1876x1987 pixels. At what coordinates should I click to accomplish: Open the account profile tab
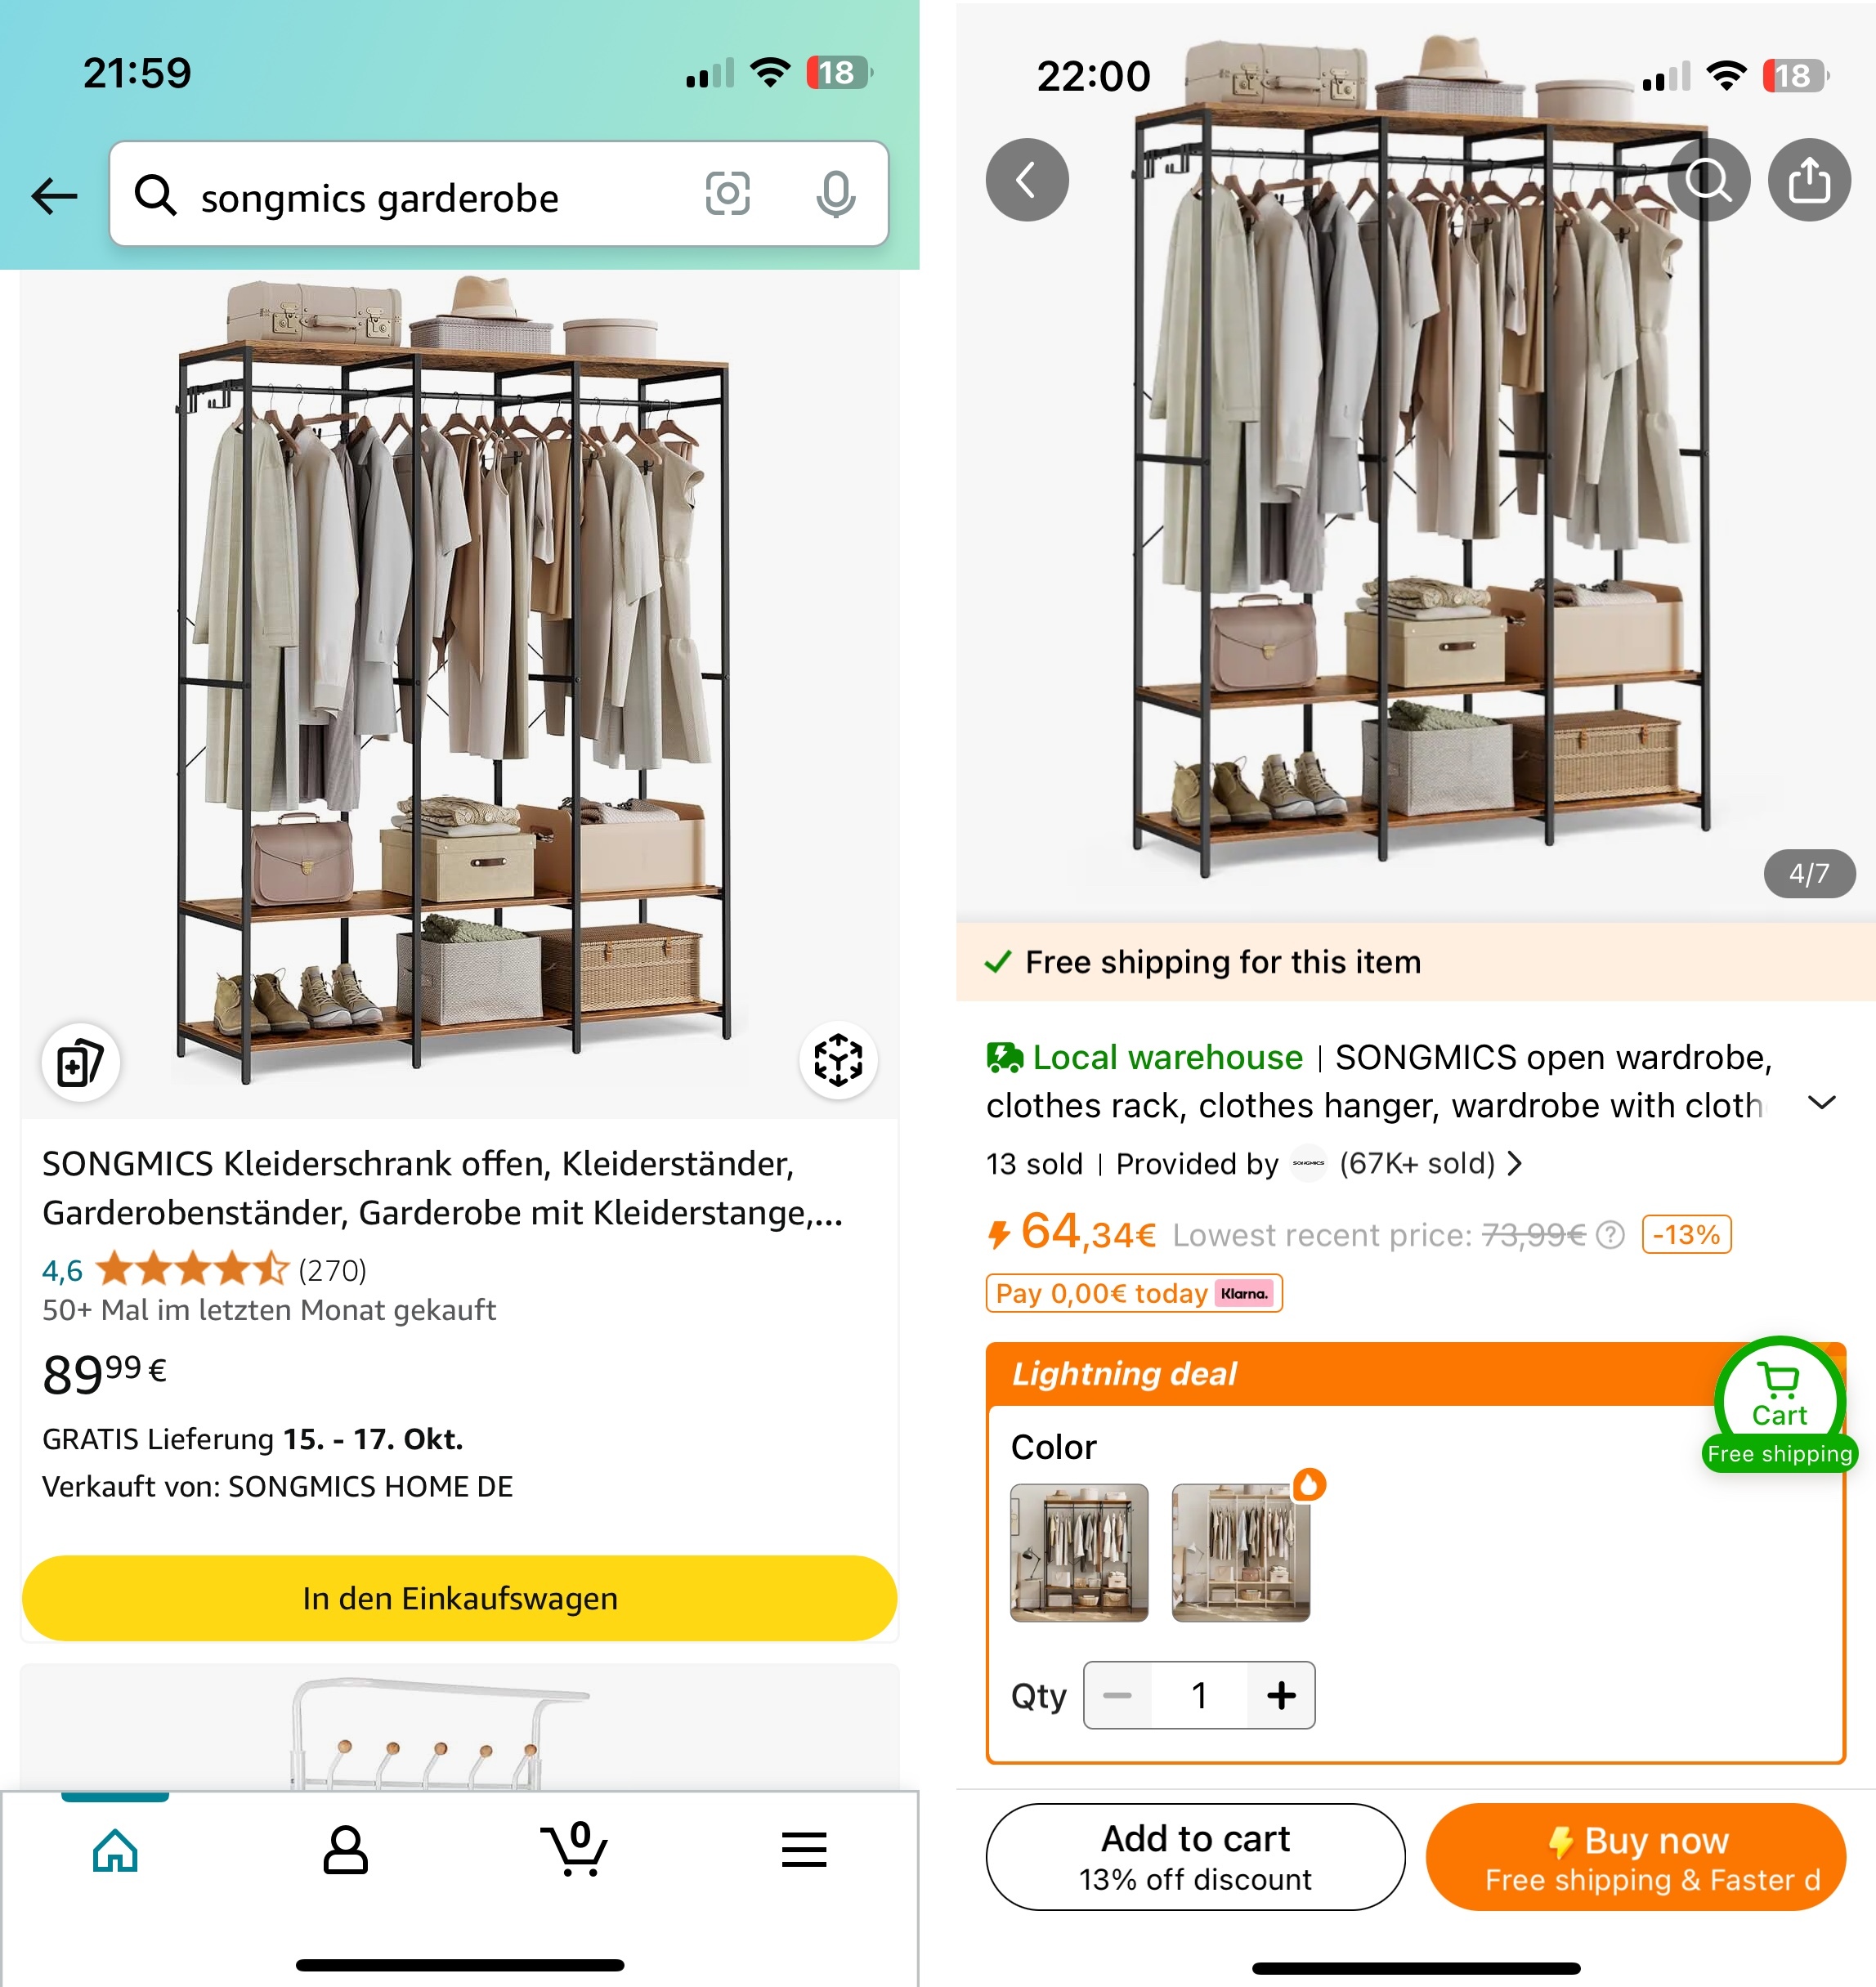coord(345,1850)
